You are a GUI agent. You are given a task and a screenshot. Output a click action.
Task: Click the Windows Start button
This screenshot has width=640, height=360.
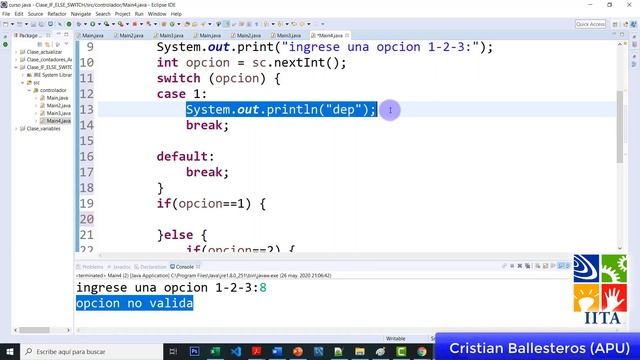coord(10,351)
